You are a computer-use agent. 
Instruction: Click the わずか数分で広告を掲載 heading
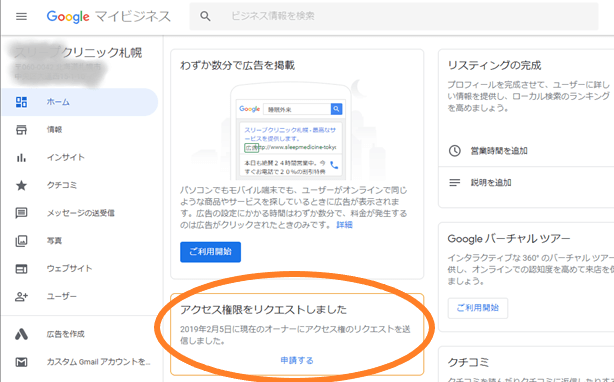237,65
